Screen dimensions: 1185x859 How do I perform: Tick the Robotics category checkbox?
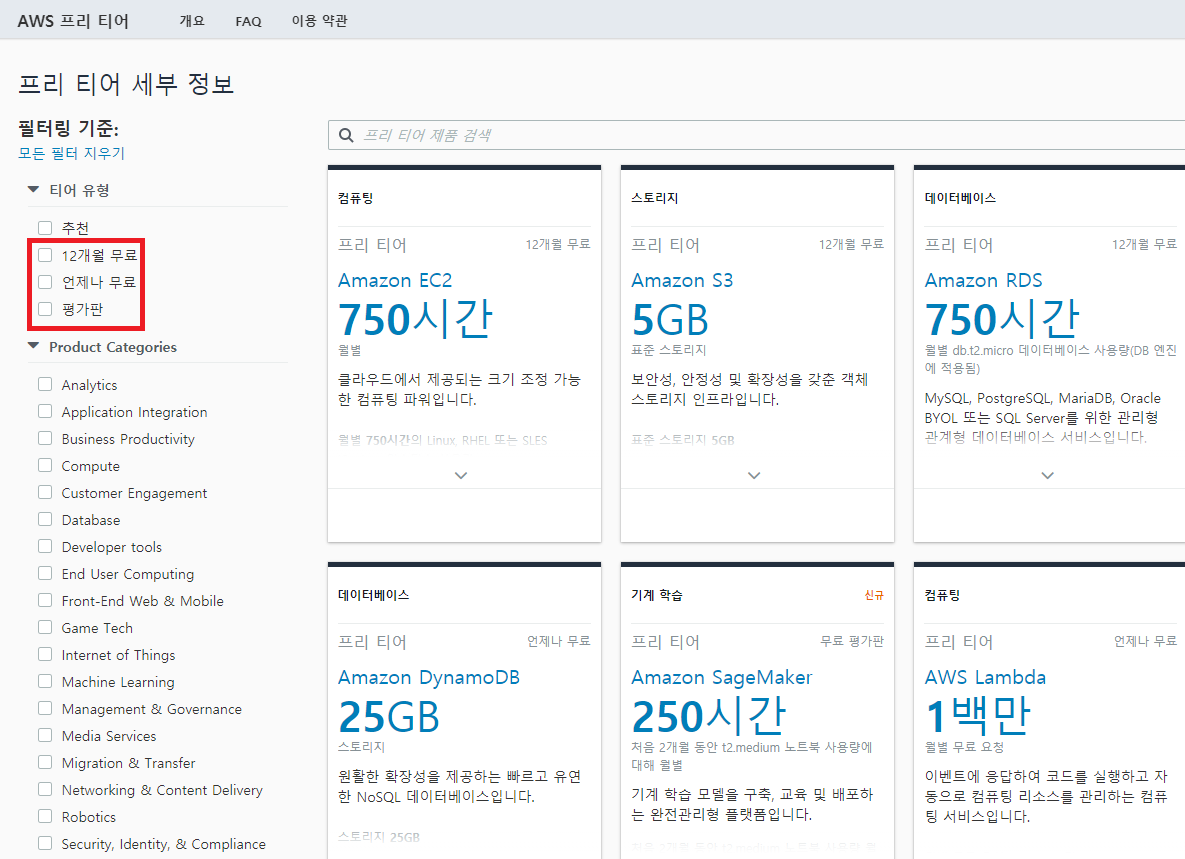coord(45,816)
